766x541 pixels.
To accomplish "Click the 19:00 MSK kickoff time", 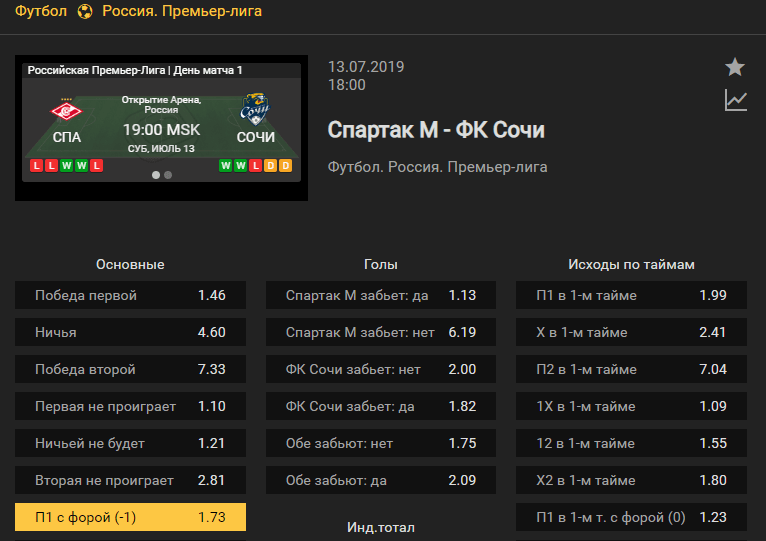I will 161,130.
